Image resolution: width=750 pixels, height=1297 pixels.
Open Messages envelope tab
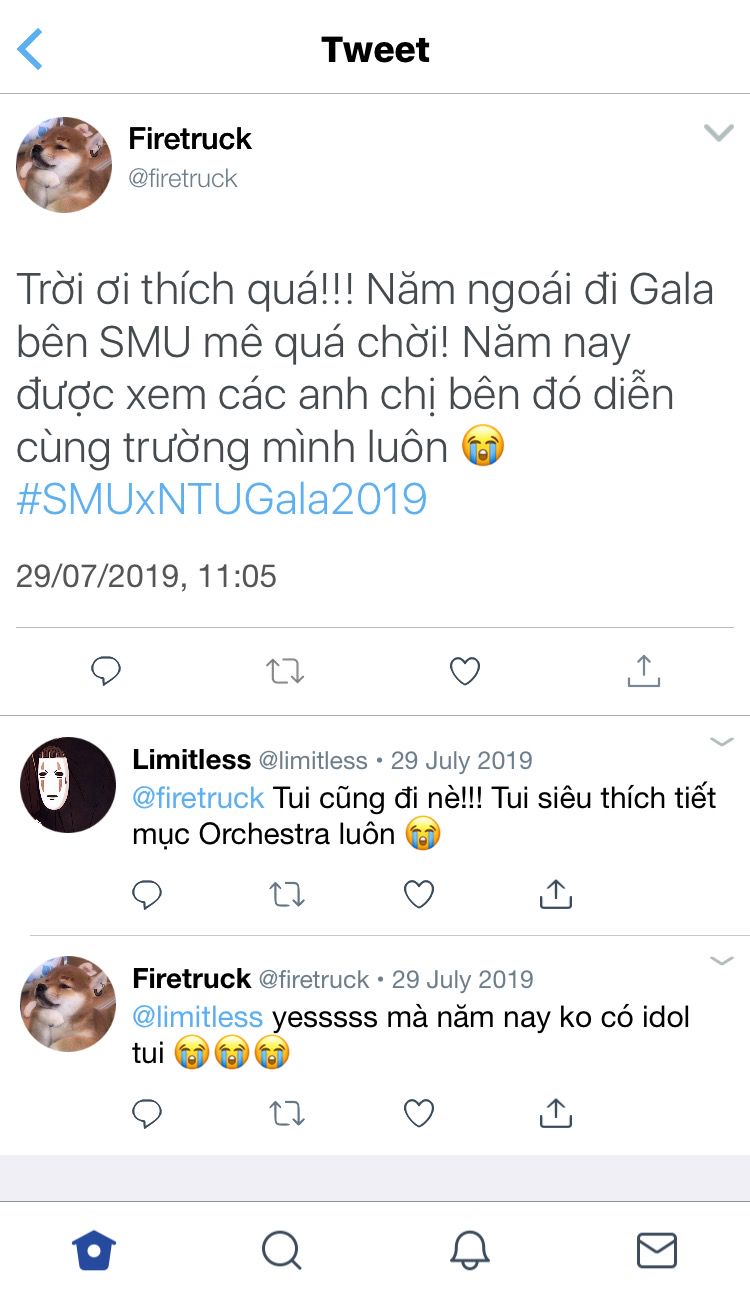tap(657, 1250)
